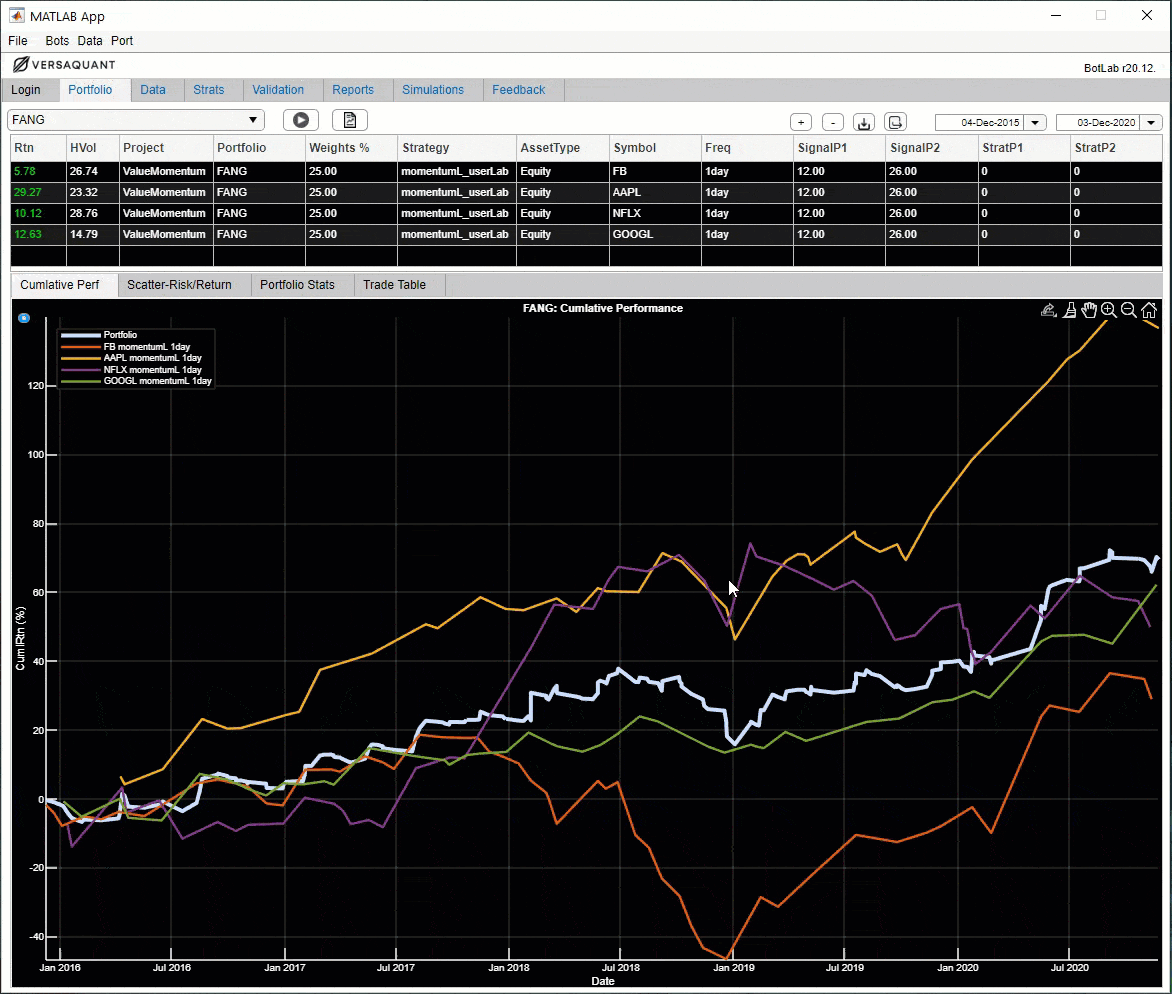Click the Weights % column header
The width and height of the screenshot is (1172, 994).
point(351,148)
